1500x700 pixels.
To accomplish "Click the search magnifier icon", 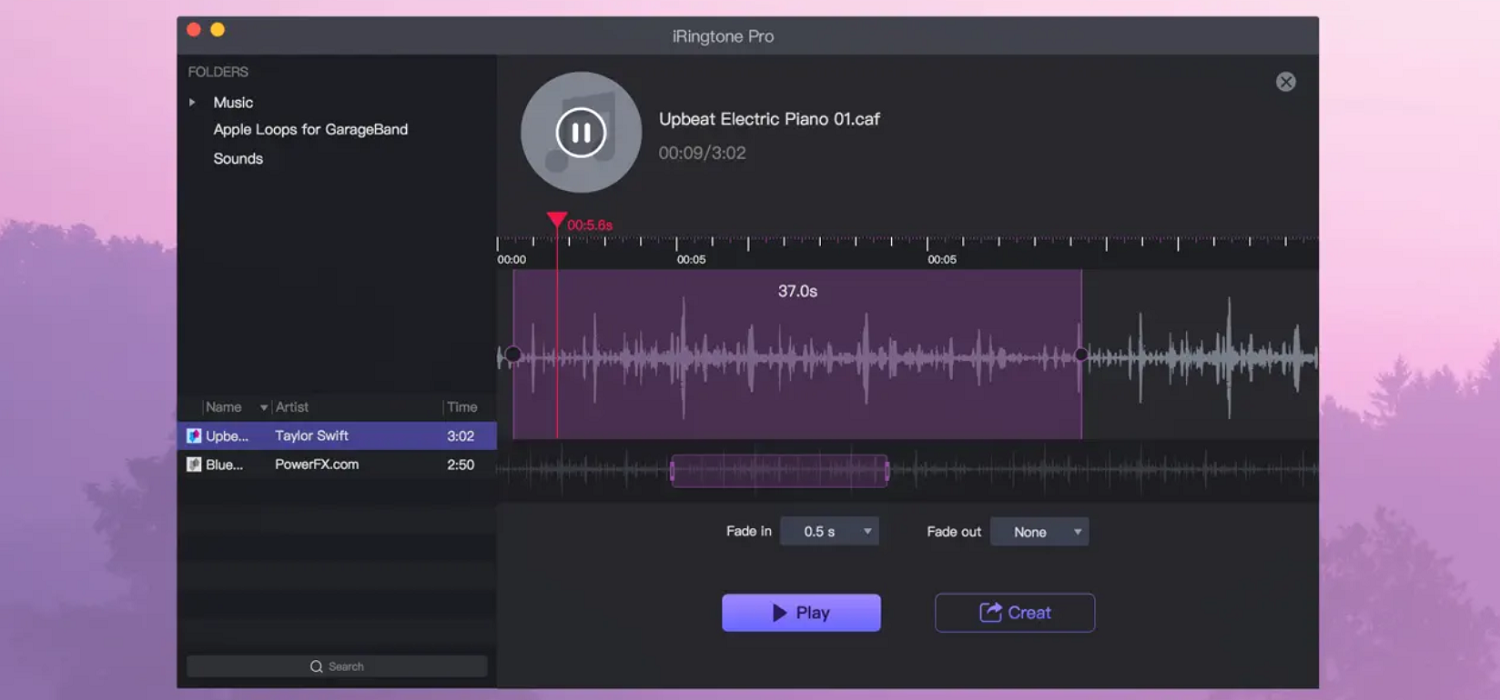I will coord(316,667).
